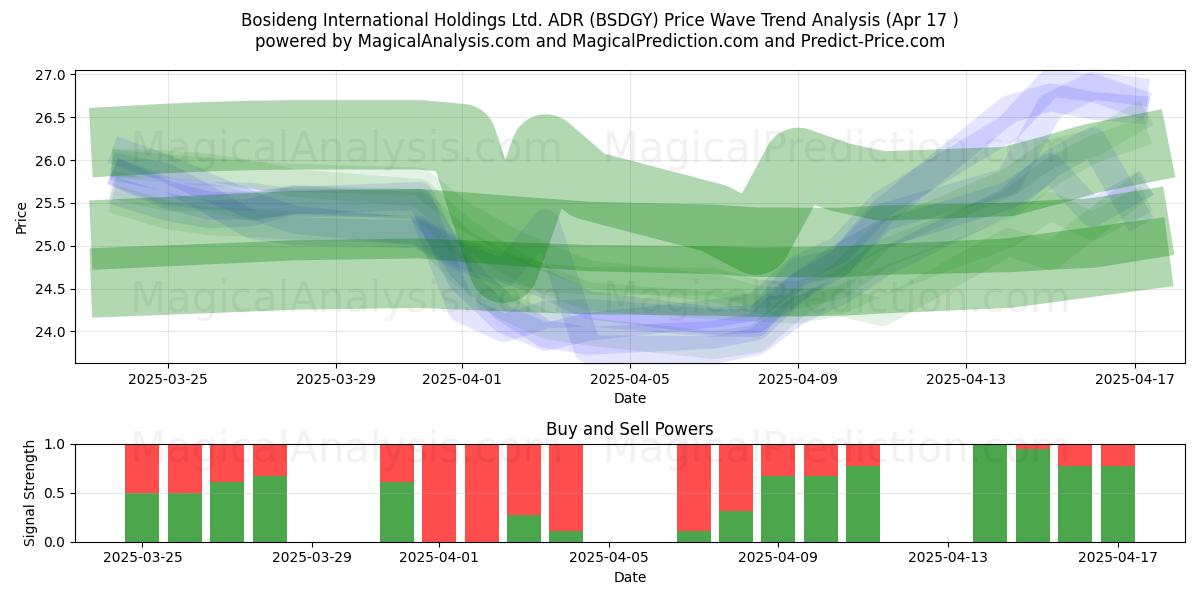The height and width of the screenshot is (600, 1200).
Task: Click the 'Date' label under the Buy and Sell Powers chart
Action: 630,577
